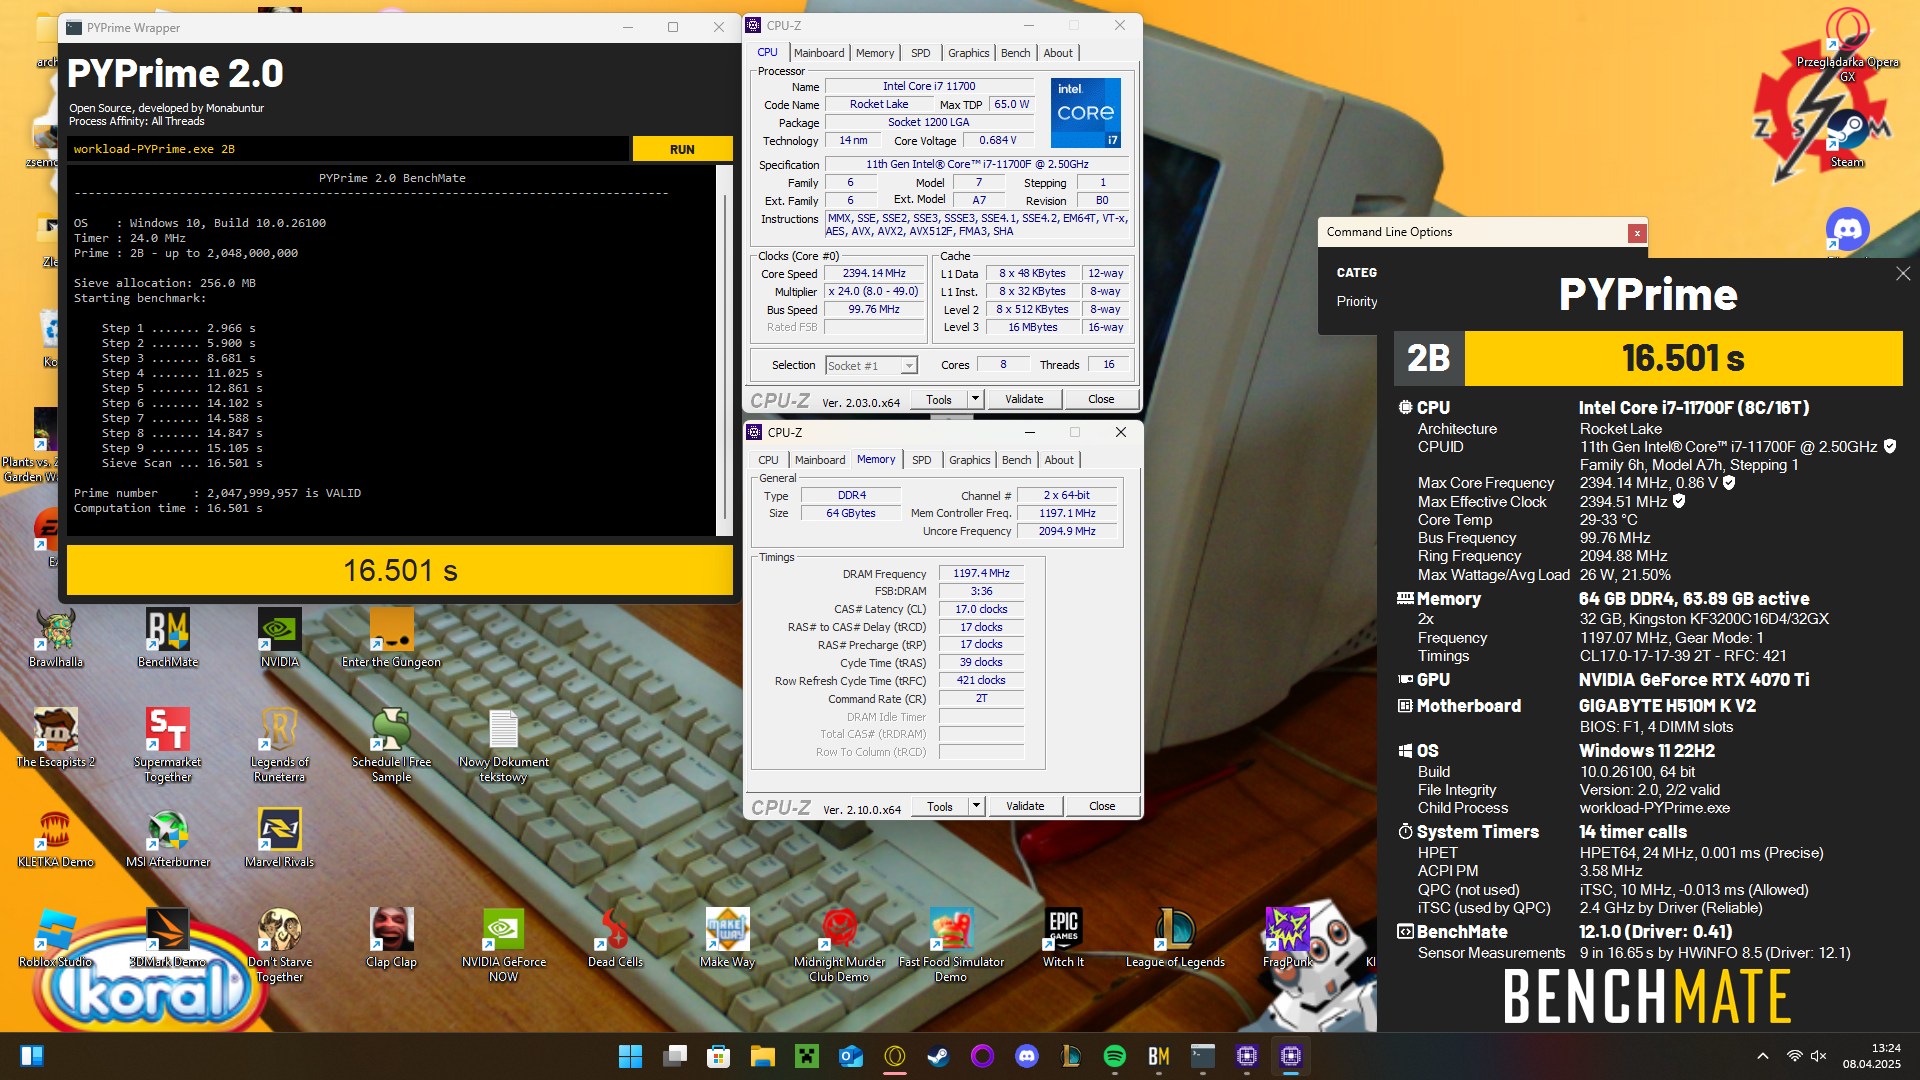
Task: Click Tools button in lower CPU-Z
Action: 939,806
